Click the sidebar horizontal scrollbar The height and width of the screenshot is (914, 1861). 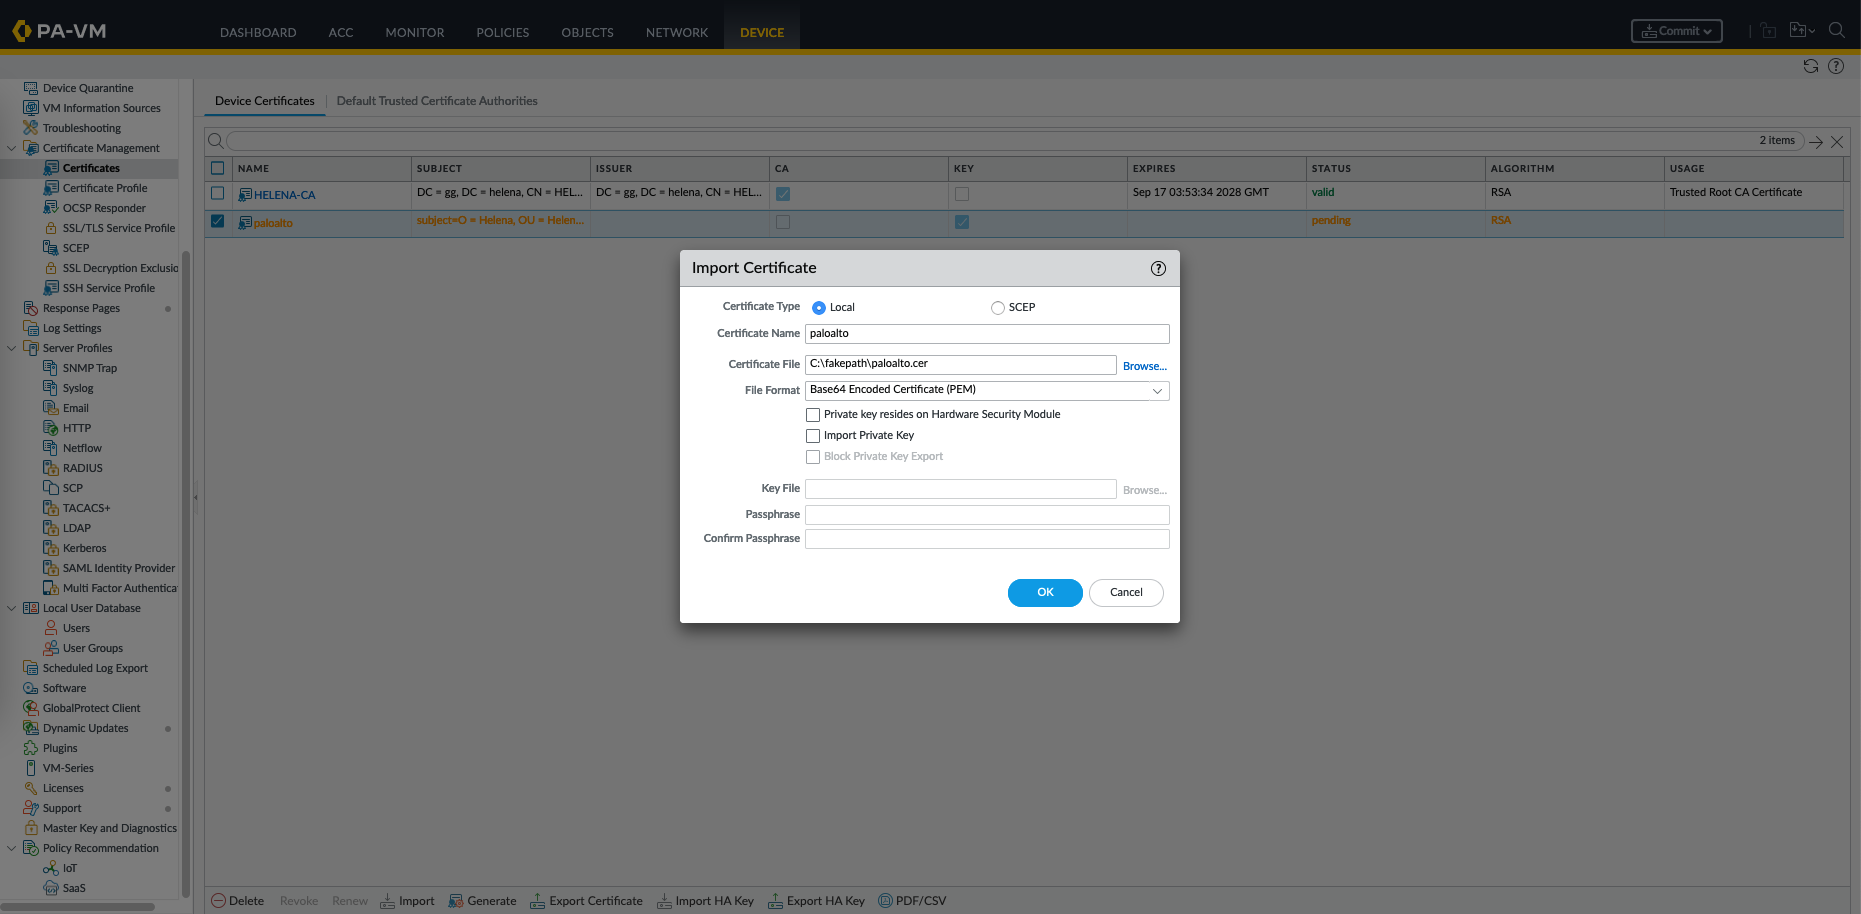tap(78, 907)
